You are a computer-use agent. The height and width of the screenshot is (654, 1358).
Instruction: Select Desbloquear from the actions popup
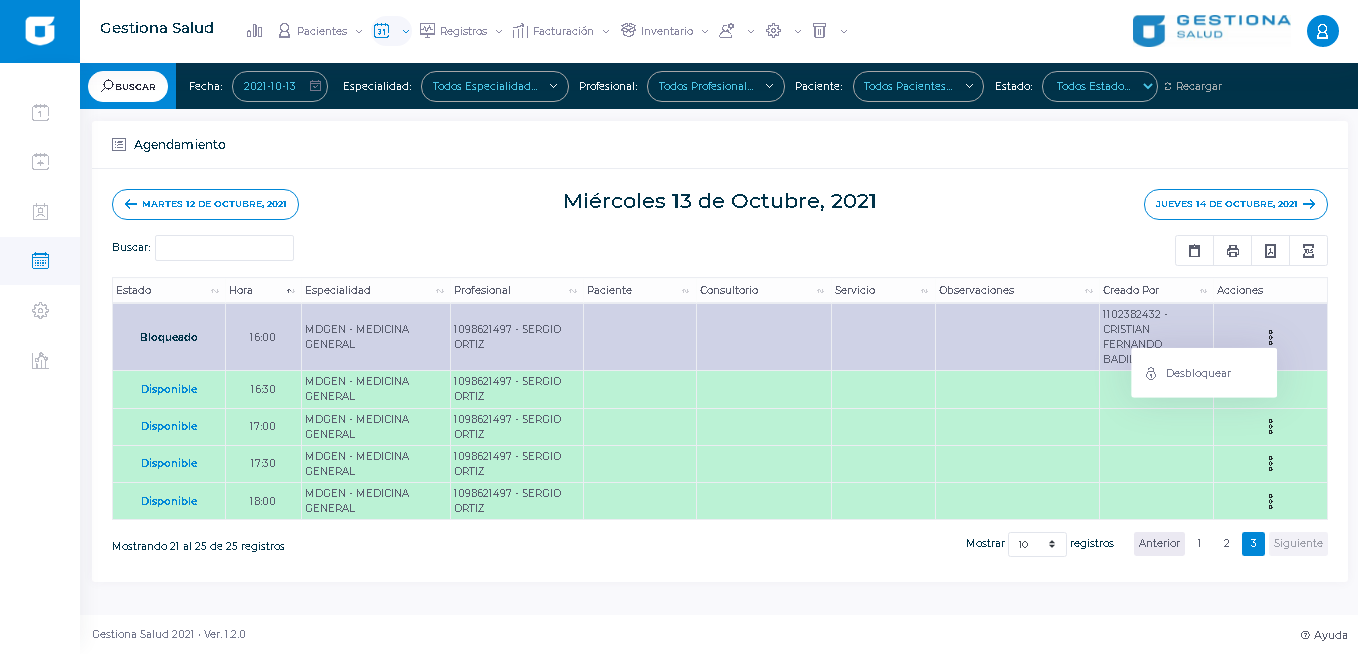coord(1197,373)
